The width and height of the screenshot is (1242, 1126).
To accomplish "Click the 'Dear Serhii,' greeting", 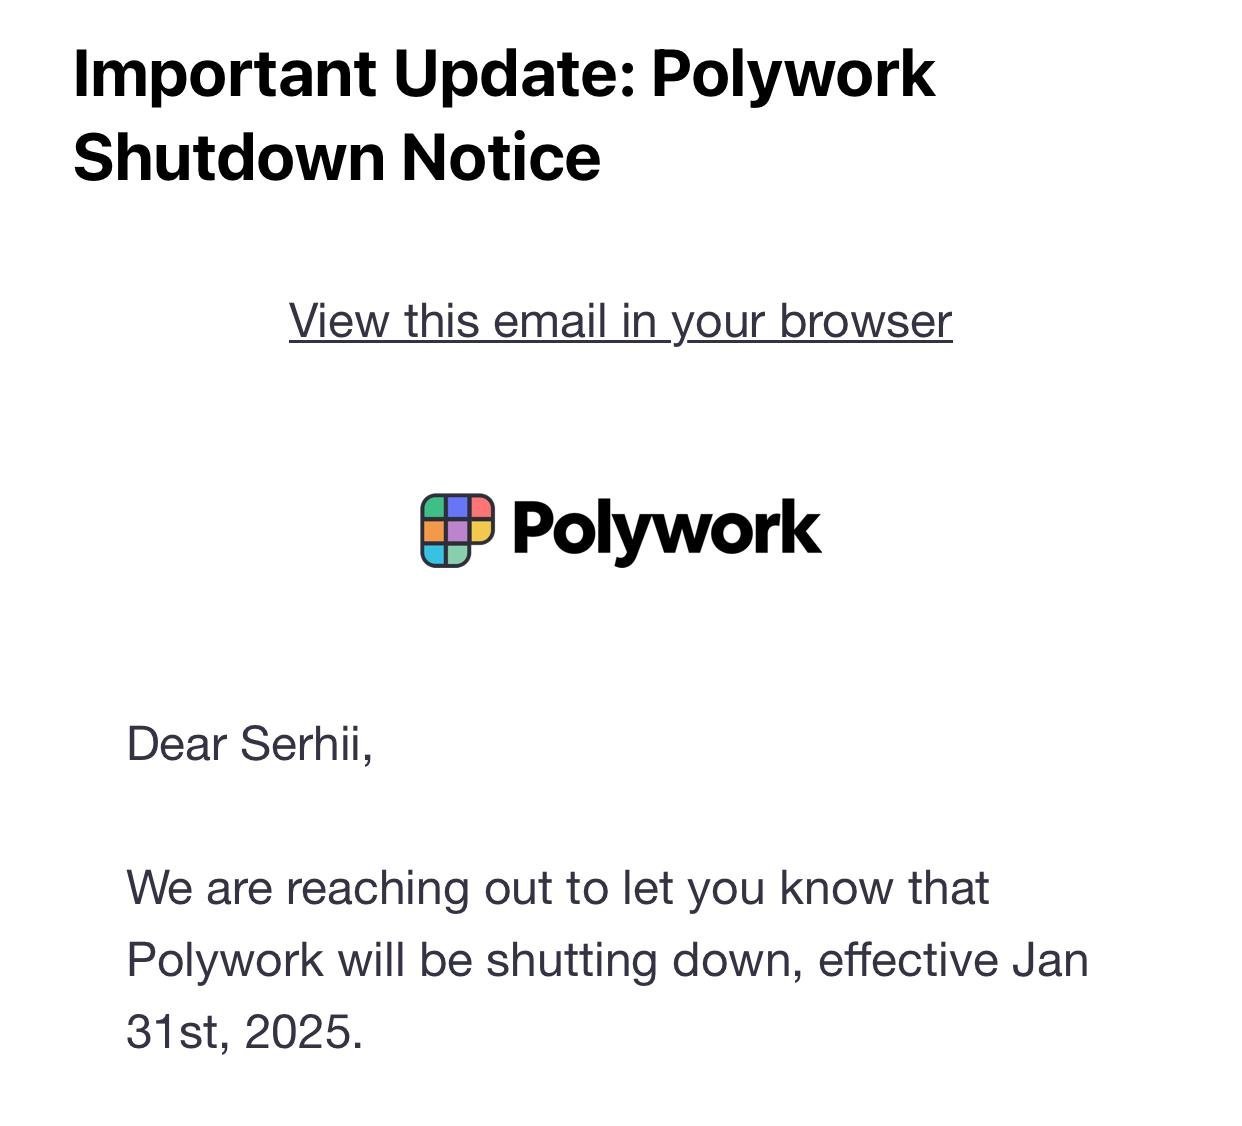I will 250,744.
